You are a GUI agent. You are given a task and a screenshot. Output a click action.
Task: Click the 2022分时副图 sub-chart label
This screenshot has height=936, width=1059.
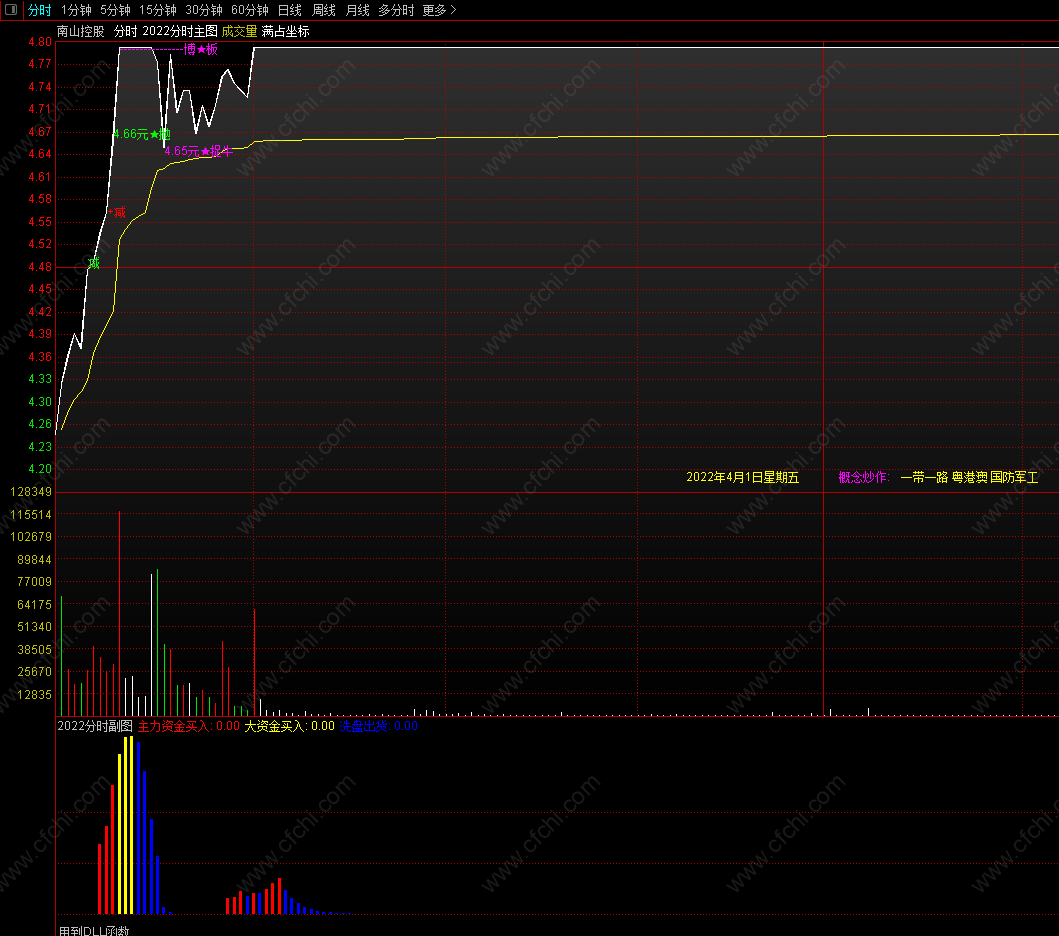click(x=95, y=726)
